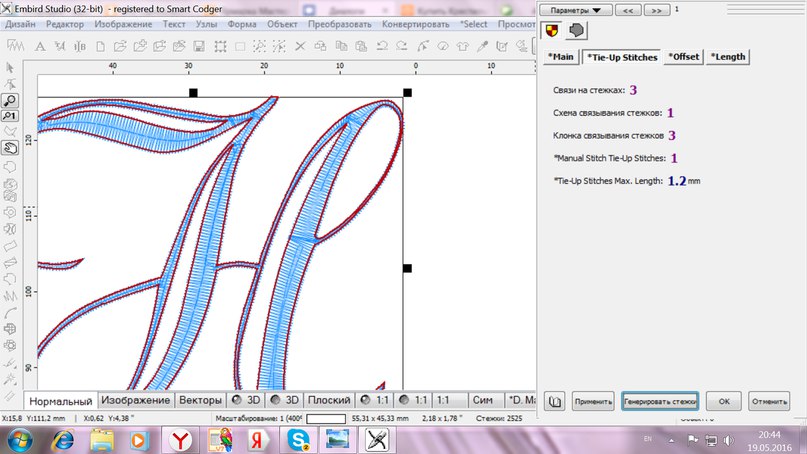The height and width of the screenshot is (454, 807).
Task: Select the arrow pointer tool
Action: click(x=9, y=67)
